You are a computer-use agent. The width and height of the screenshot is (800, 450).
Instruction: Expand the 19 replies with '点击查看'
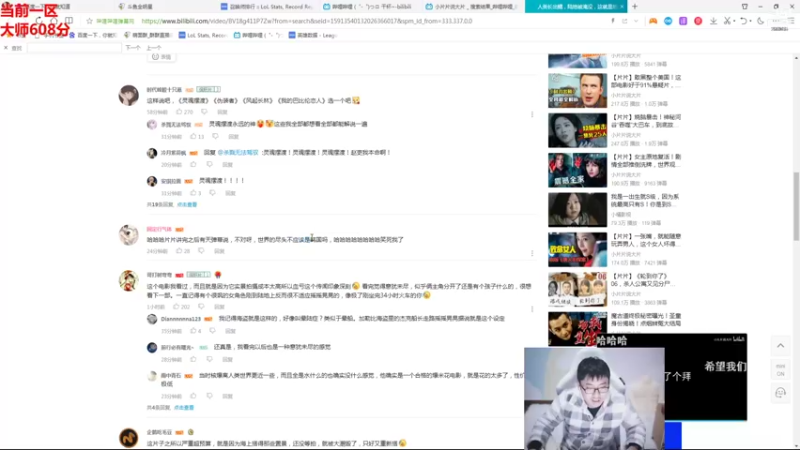187,205
